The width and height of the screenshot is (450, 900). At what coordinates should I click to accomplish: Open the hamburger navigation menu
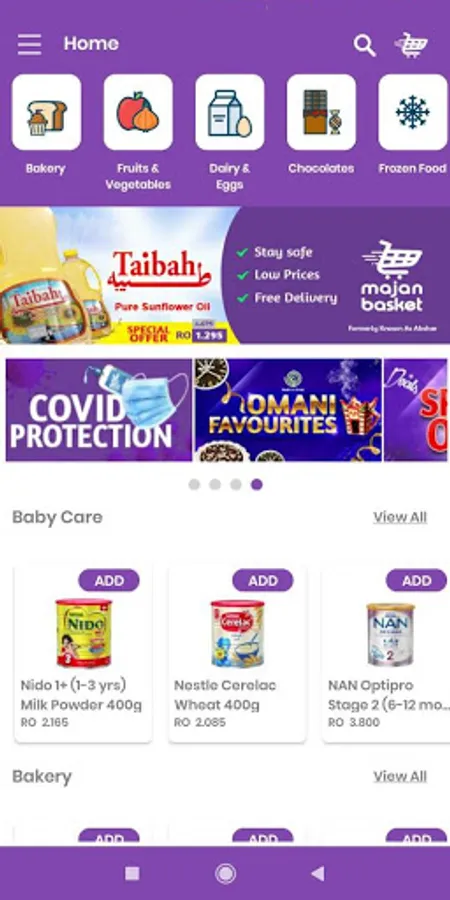tap(29, 44)
